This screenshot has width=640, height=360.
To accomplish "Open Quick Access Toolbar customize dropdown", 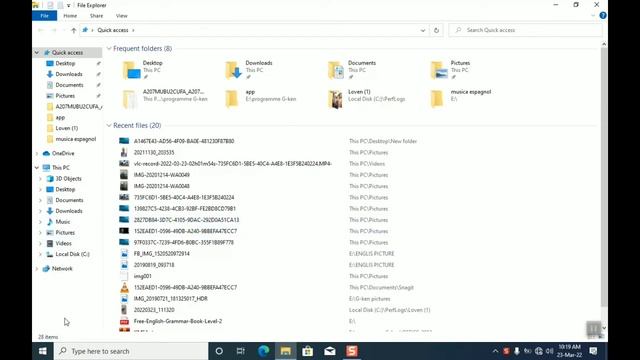I will click(68, 5).
